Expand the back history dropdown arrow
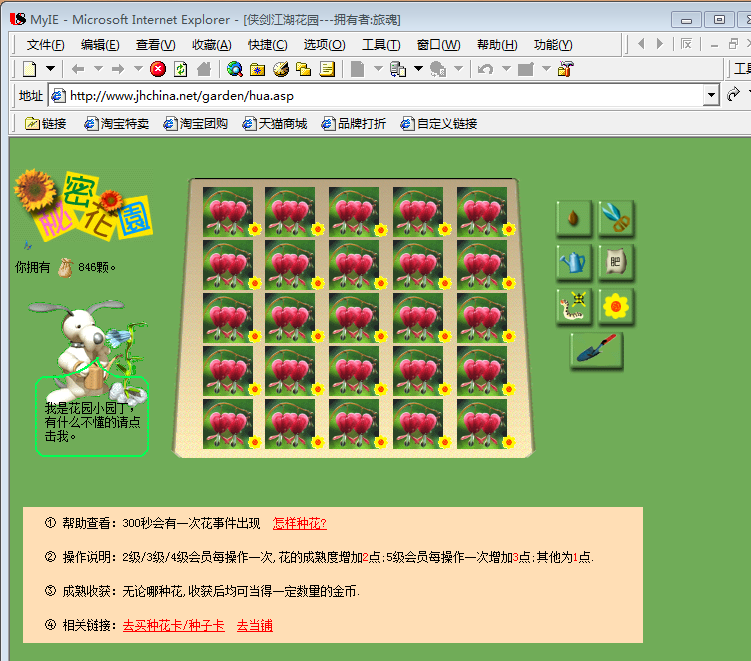751x661 pixels. (x=99, y=68)
